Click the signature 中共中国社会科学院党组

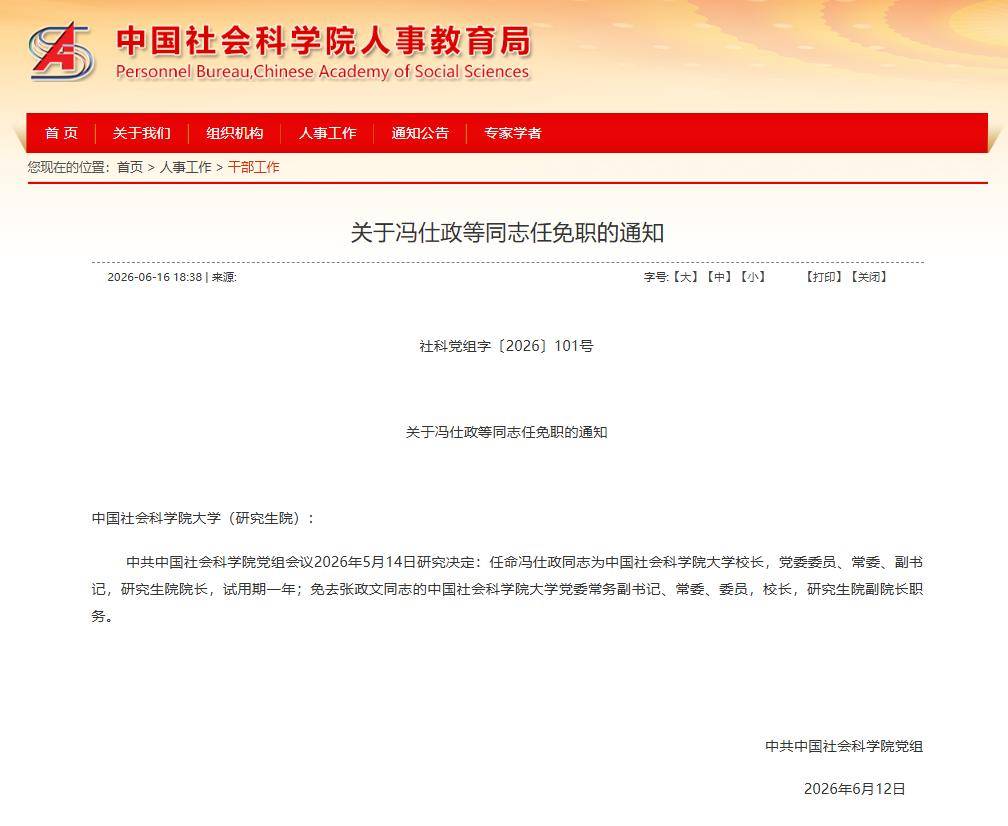[844, 746]
